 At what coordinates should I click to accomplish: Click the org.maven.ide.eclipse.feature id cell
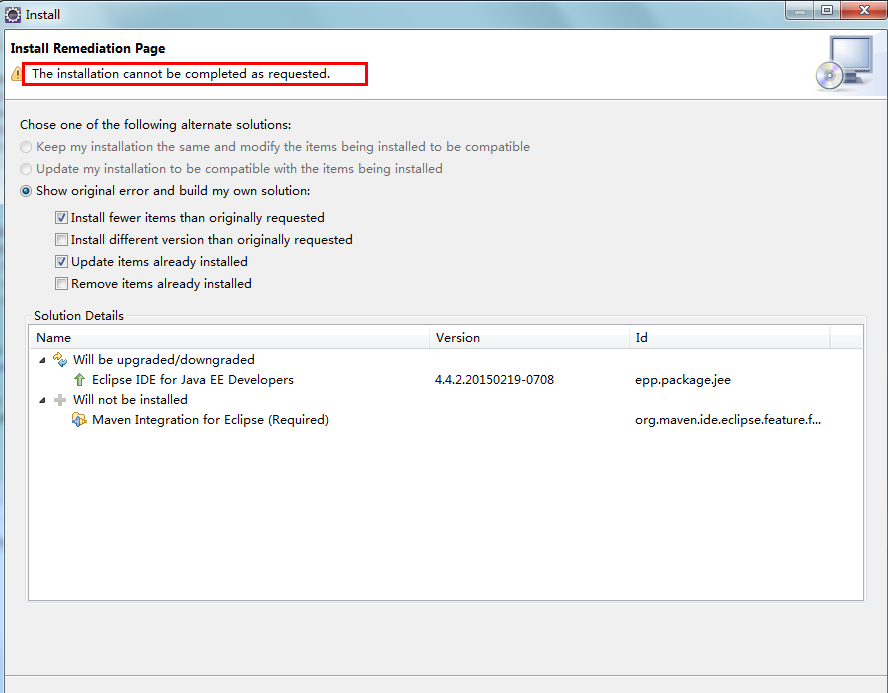pos(728,420)
